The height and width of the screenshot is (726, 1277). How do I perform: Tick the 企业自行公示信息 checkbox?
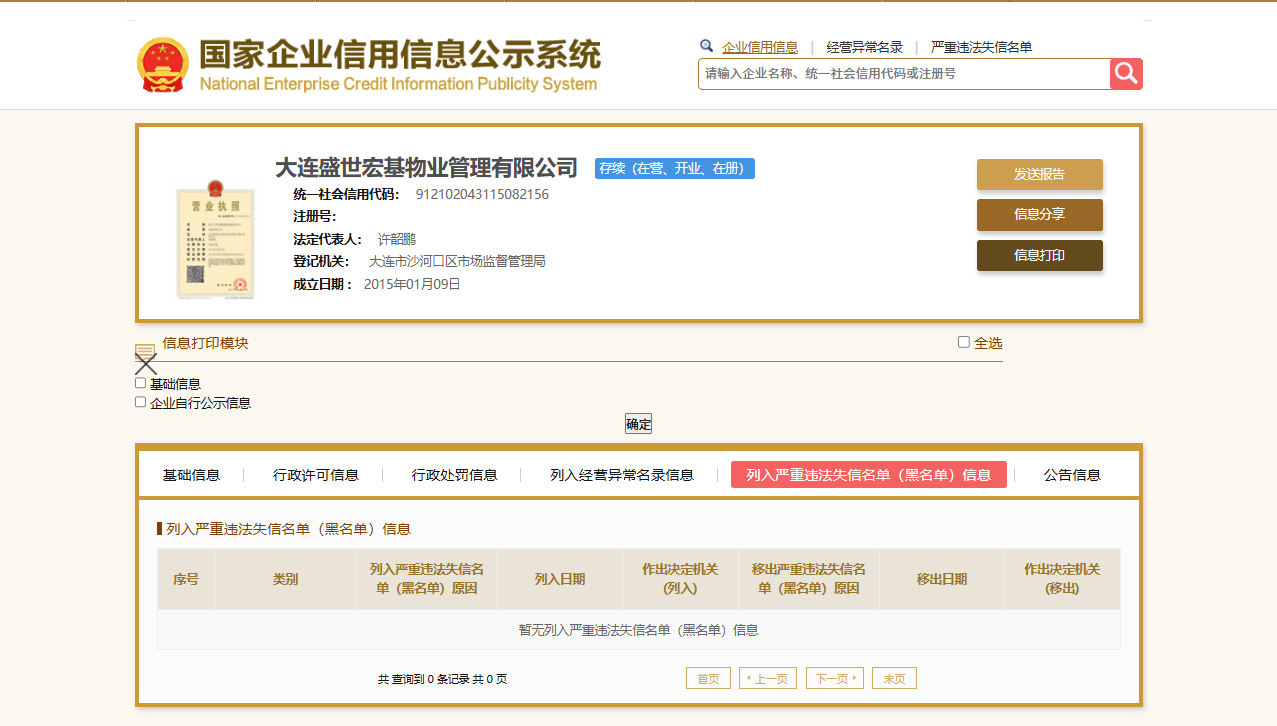(141, 403)
